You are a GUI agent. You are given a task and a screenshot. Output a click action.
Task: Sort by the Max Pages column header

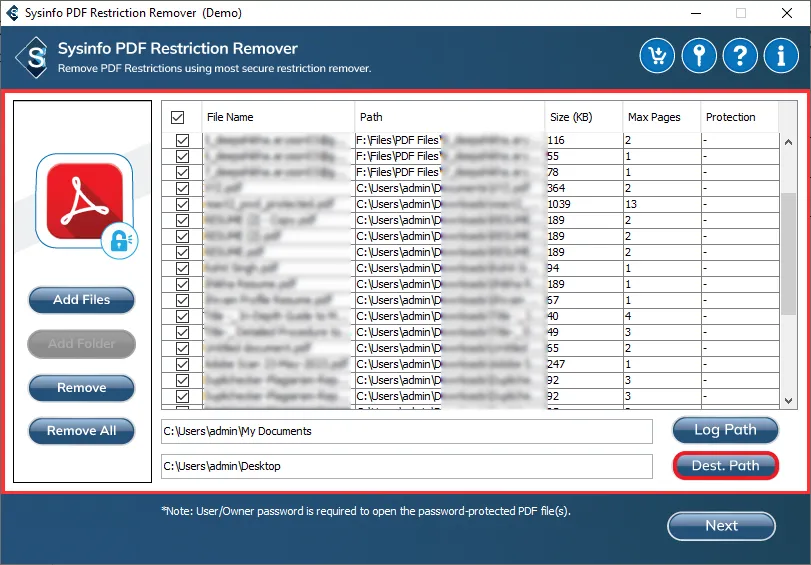coord(662,117)
